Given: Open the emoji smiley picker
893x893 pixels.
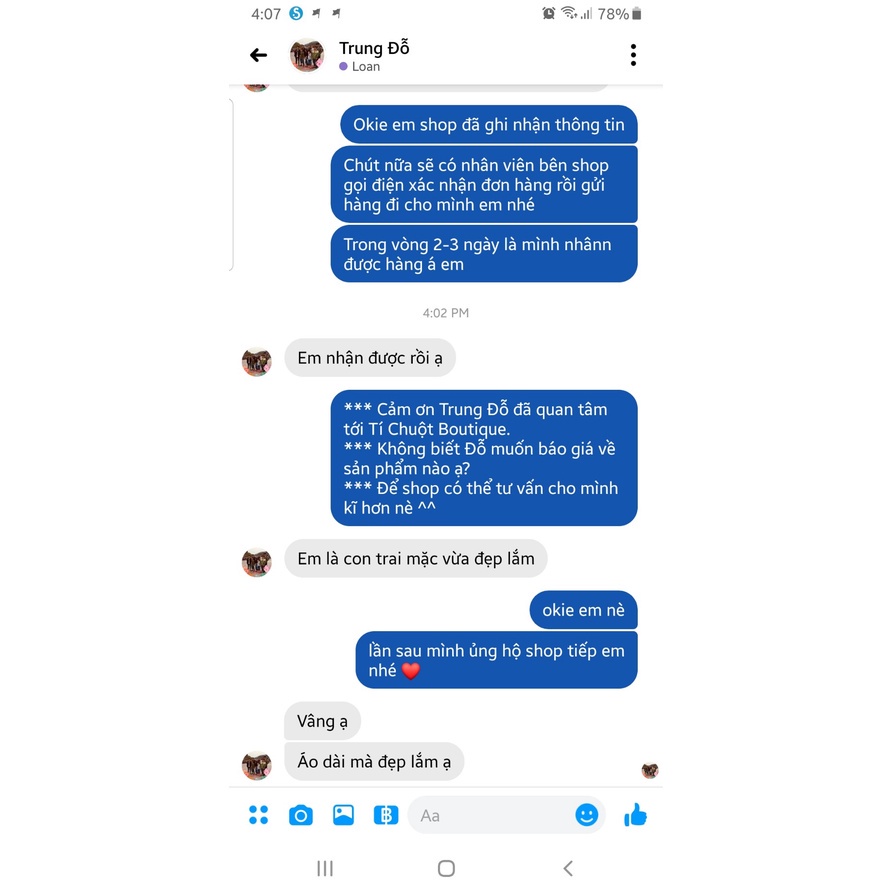Looking at the screenshot, I should pos(587,815).
